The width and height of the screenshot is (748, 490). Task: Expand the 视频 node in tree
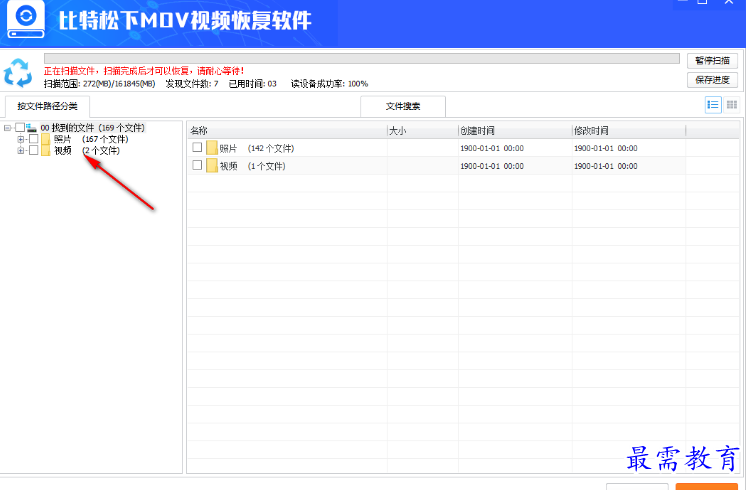coord(21,151)
